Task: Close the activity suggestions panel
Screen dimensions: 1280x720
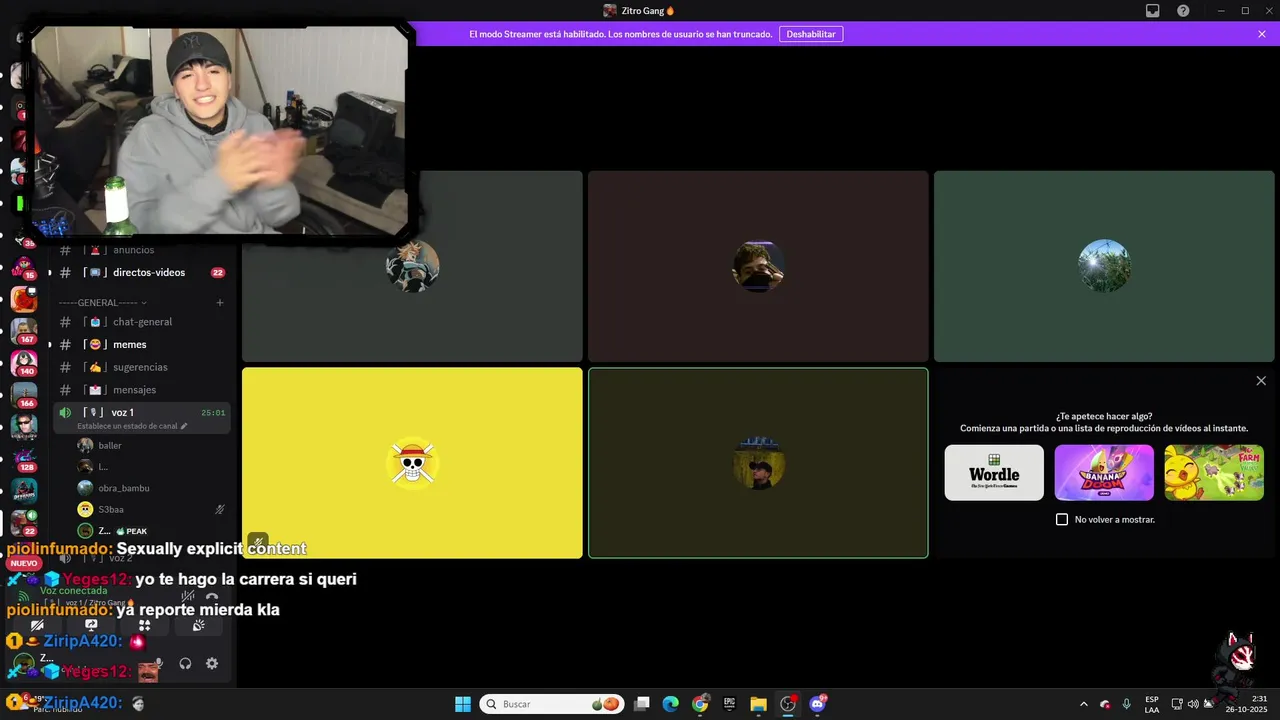Action: click(1261, 381)
